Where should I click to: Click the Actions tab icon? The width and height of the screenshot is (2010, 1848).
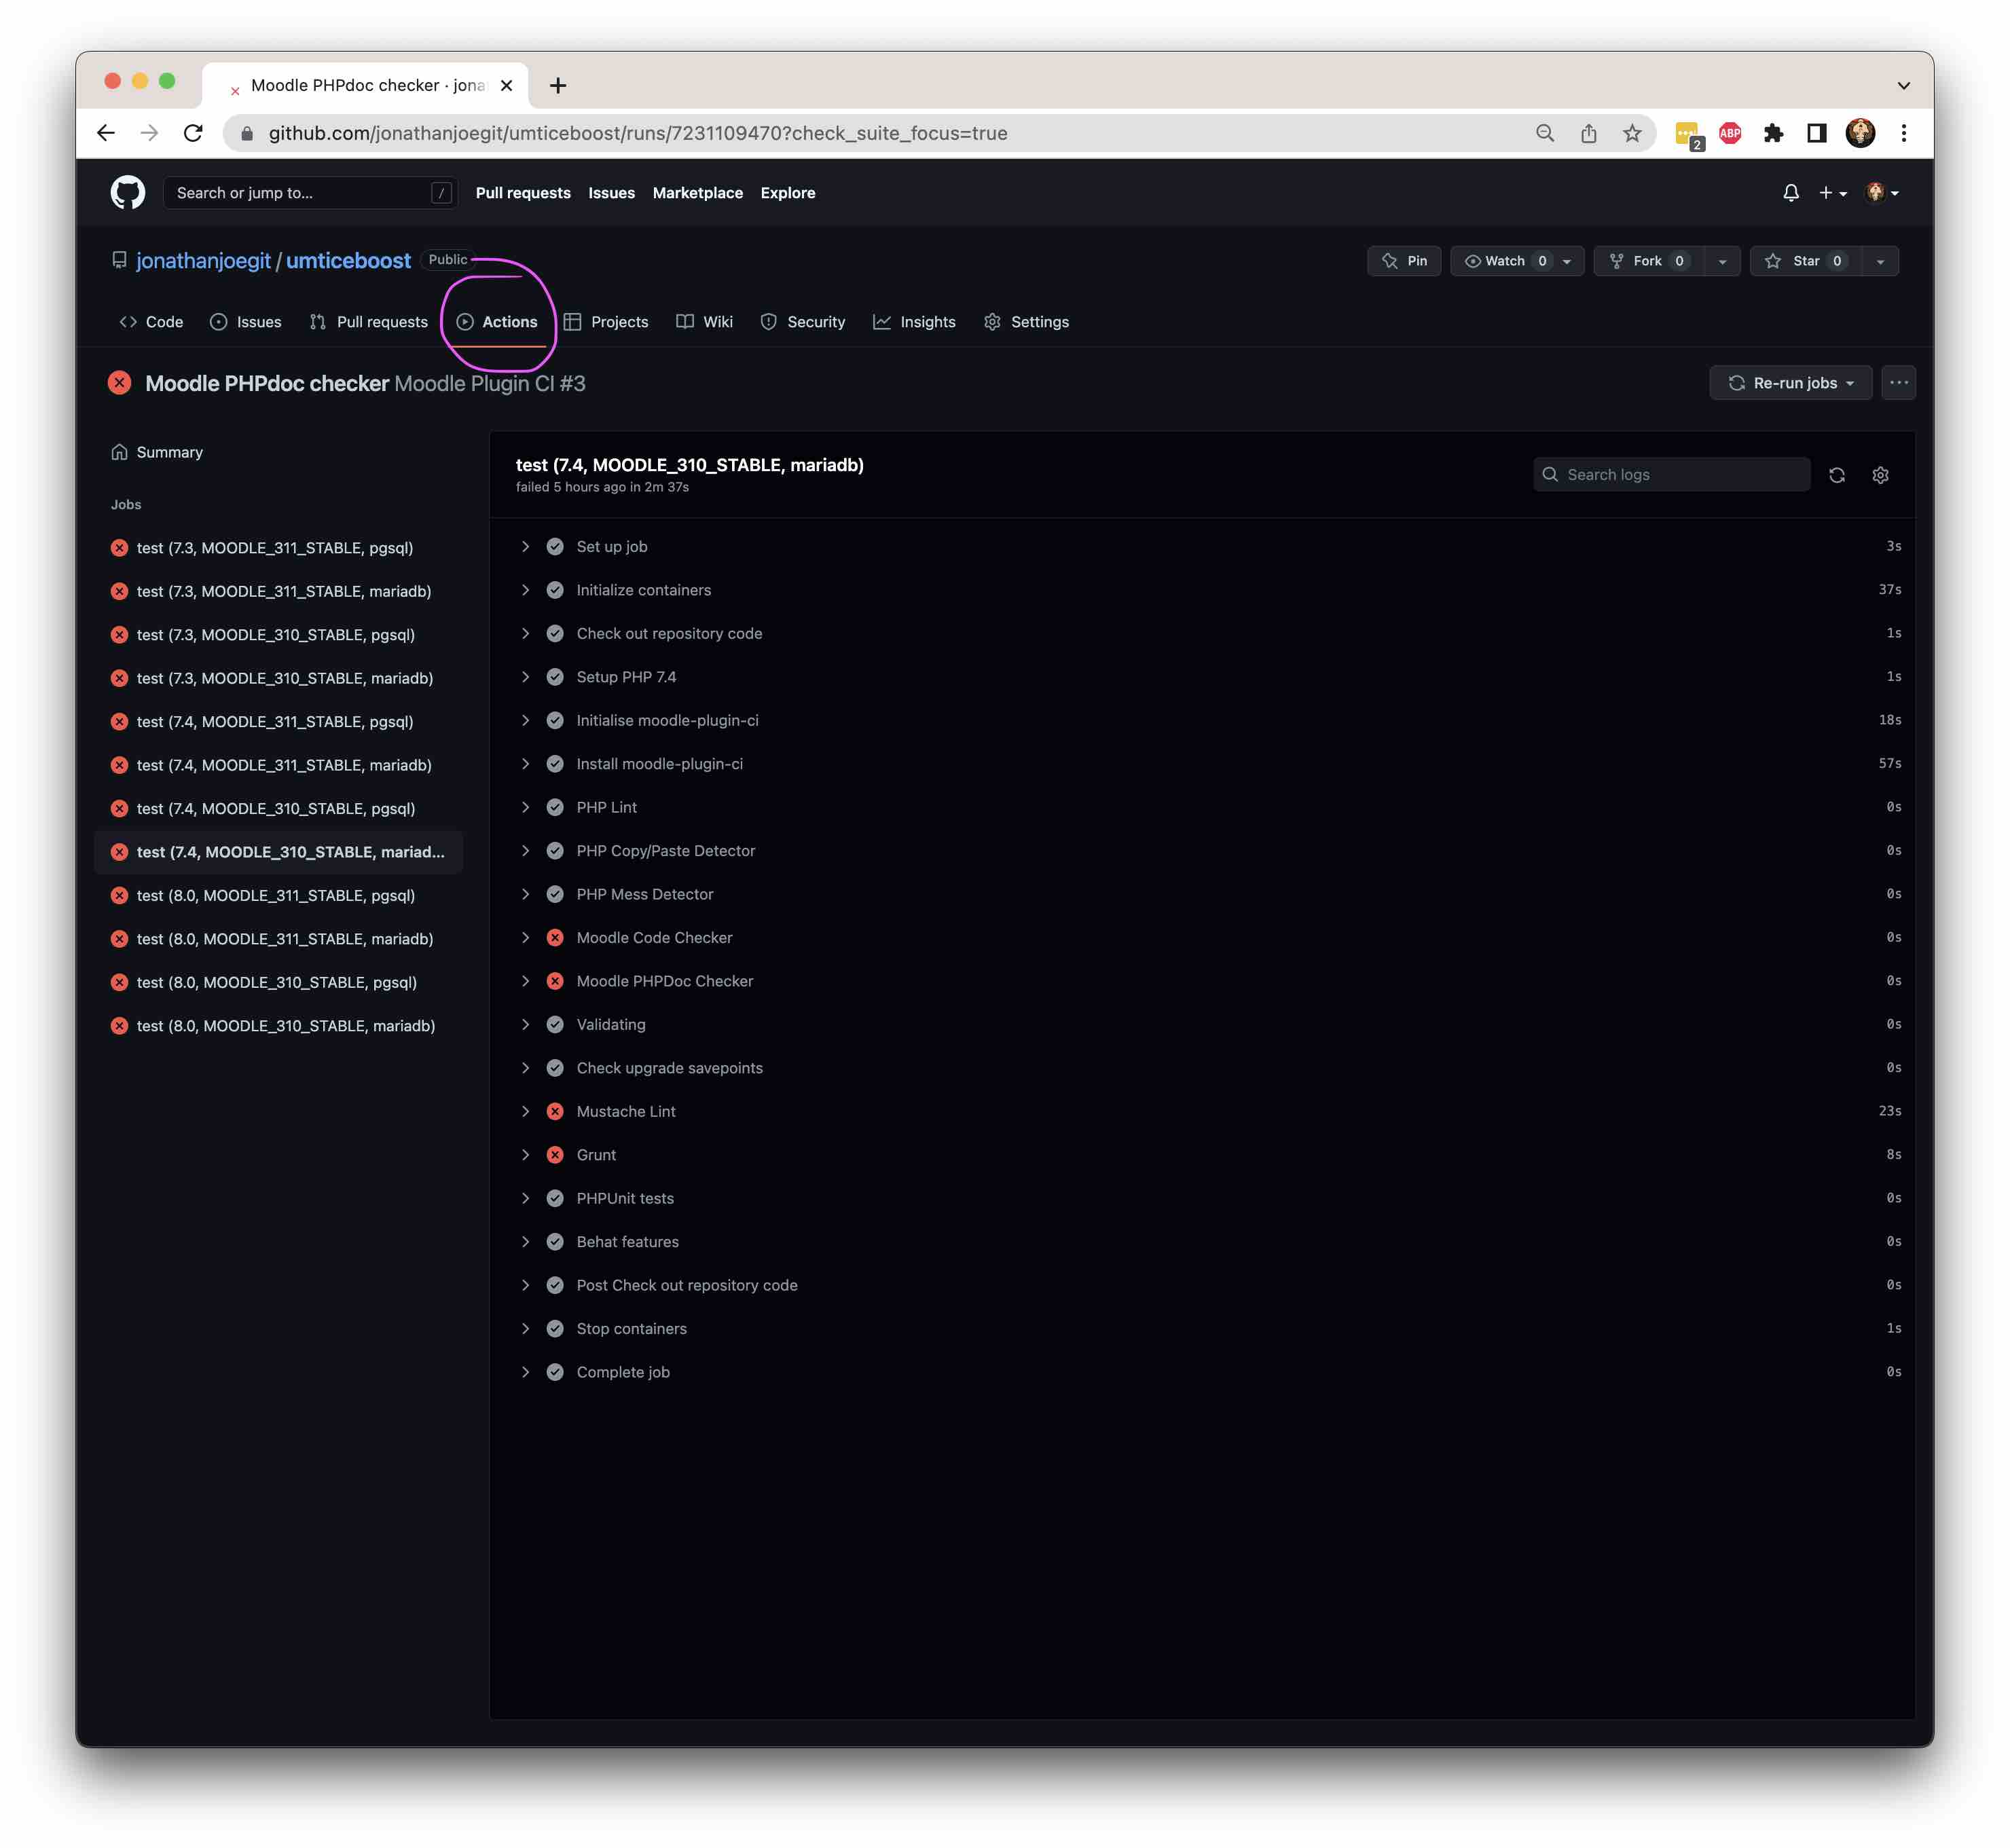pos(464,320)
